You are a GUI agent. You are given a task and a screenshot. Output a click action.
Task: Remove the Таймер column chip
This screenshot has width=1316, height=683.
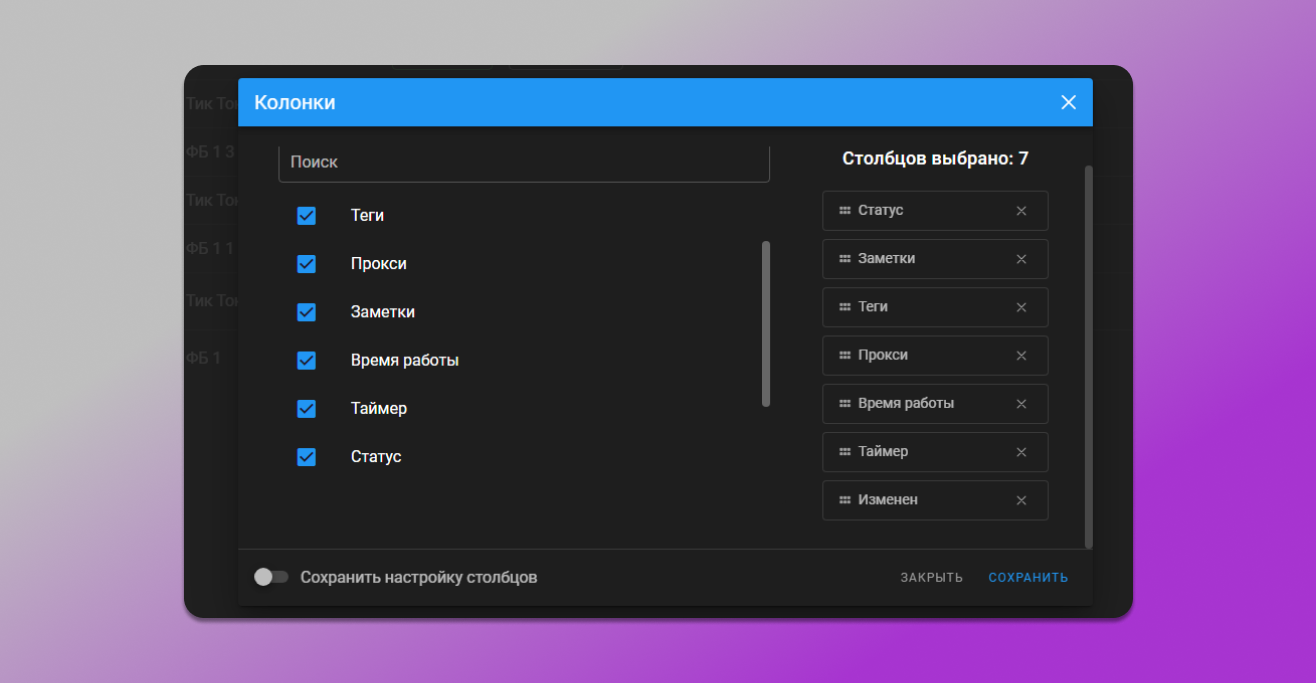click(1021, 452)
